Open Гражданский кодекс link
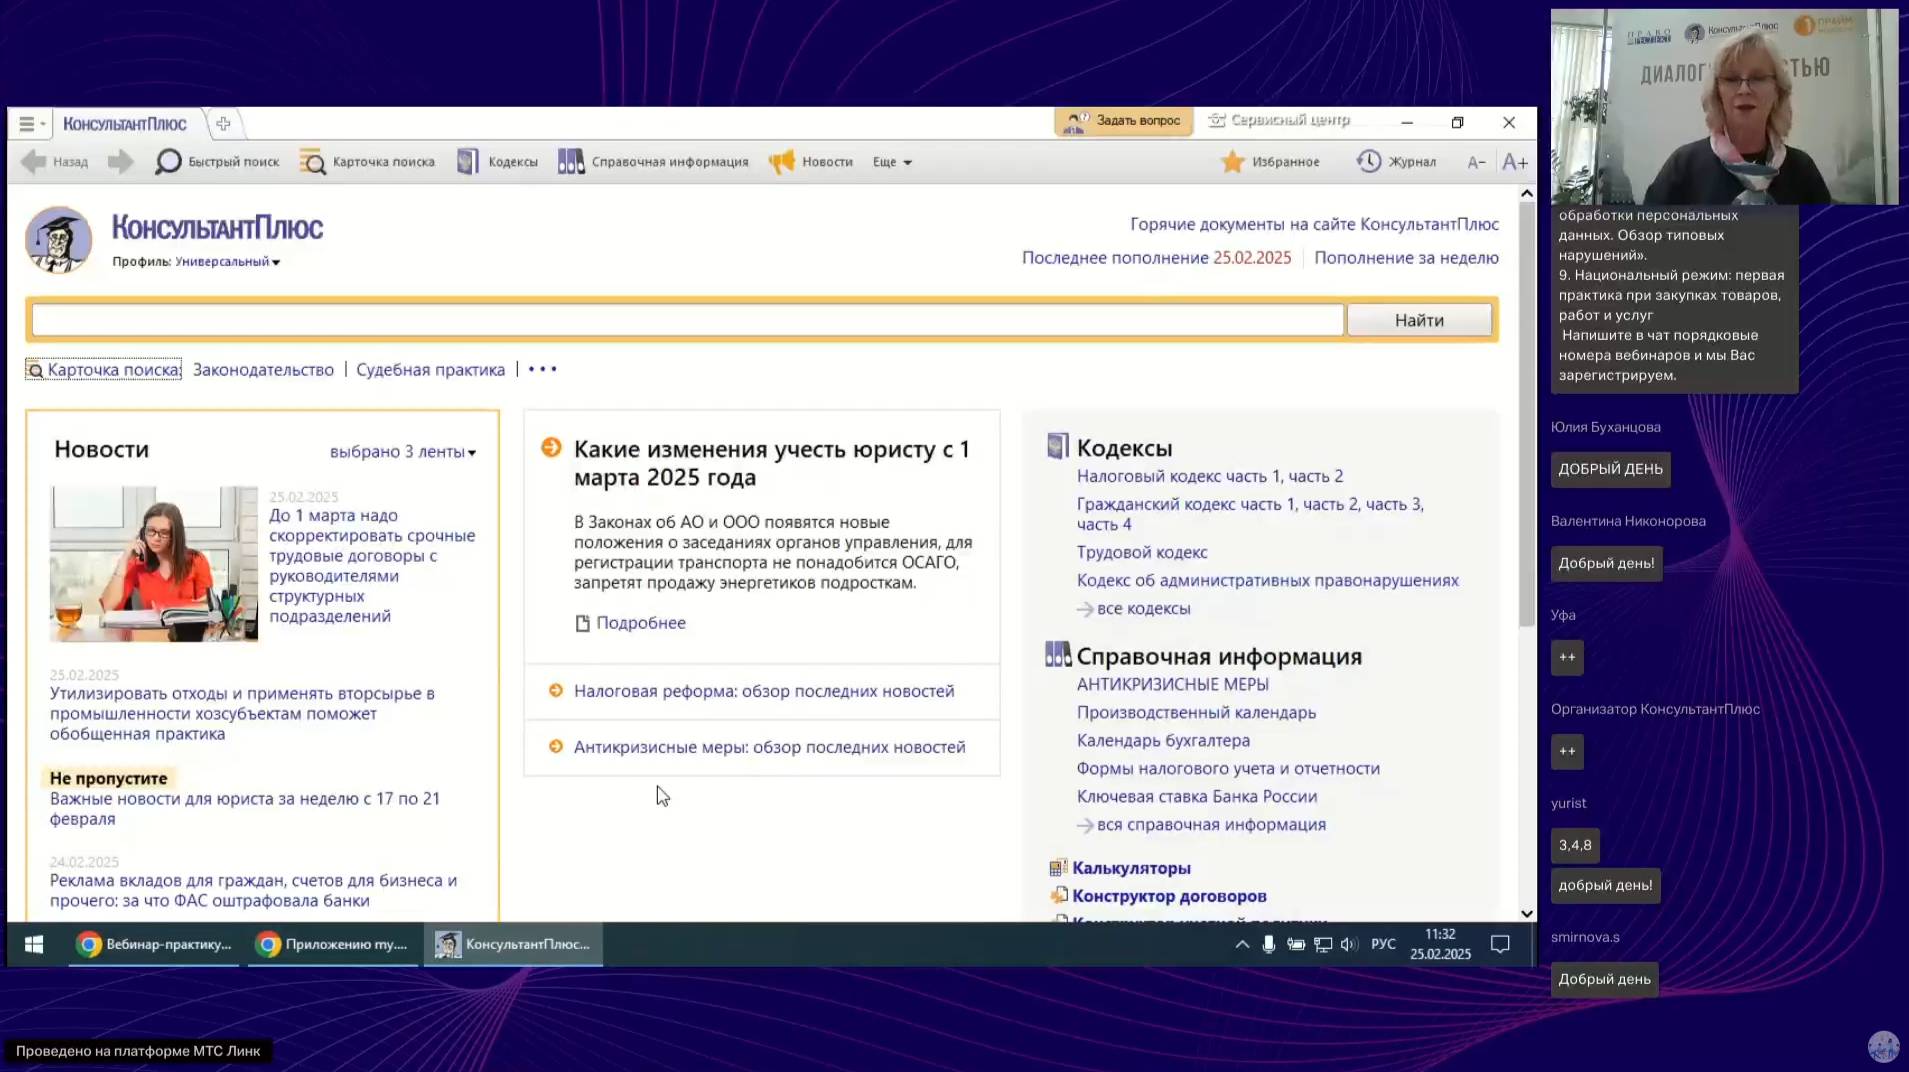This screenshot has height=1072, width=1909. 1249,514
